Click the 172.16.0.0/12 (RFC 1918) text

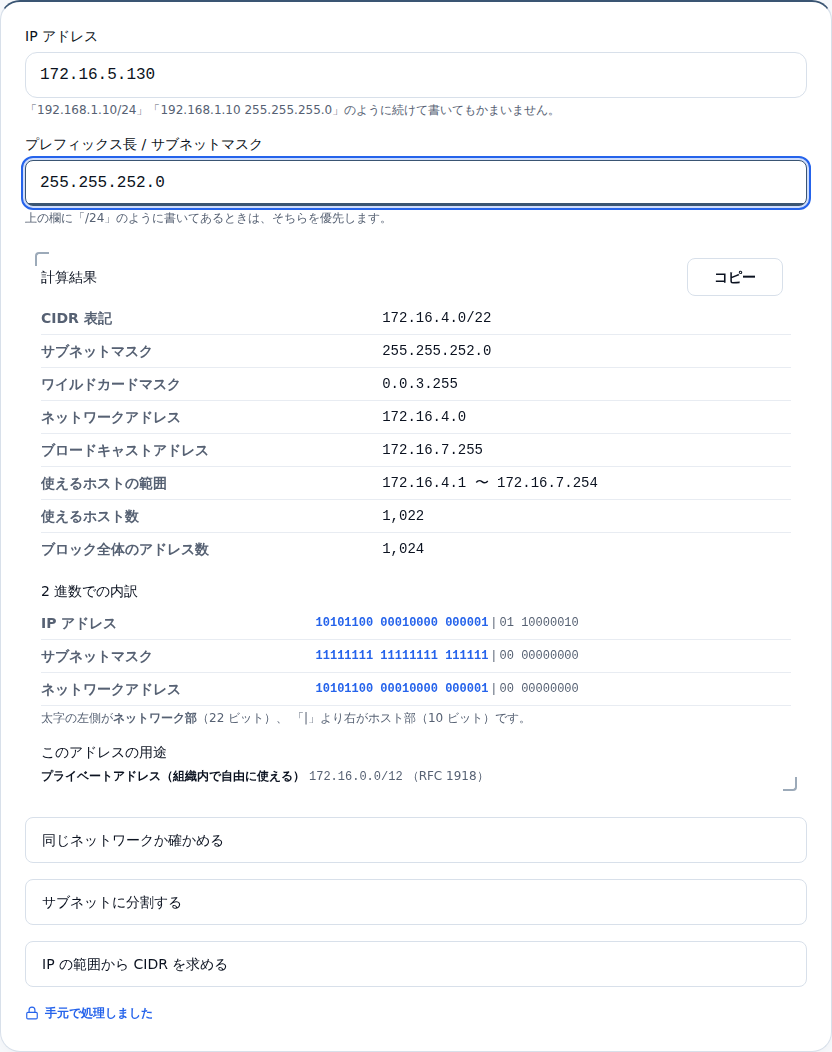point(396,776)
